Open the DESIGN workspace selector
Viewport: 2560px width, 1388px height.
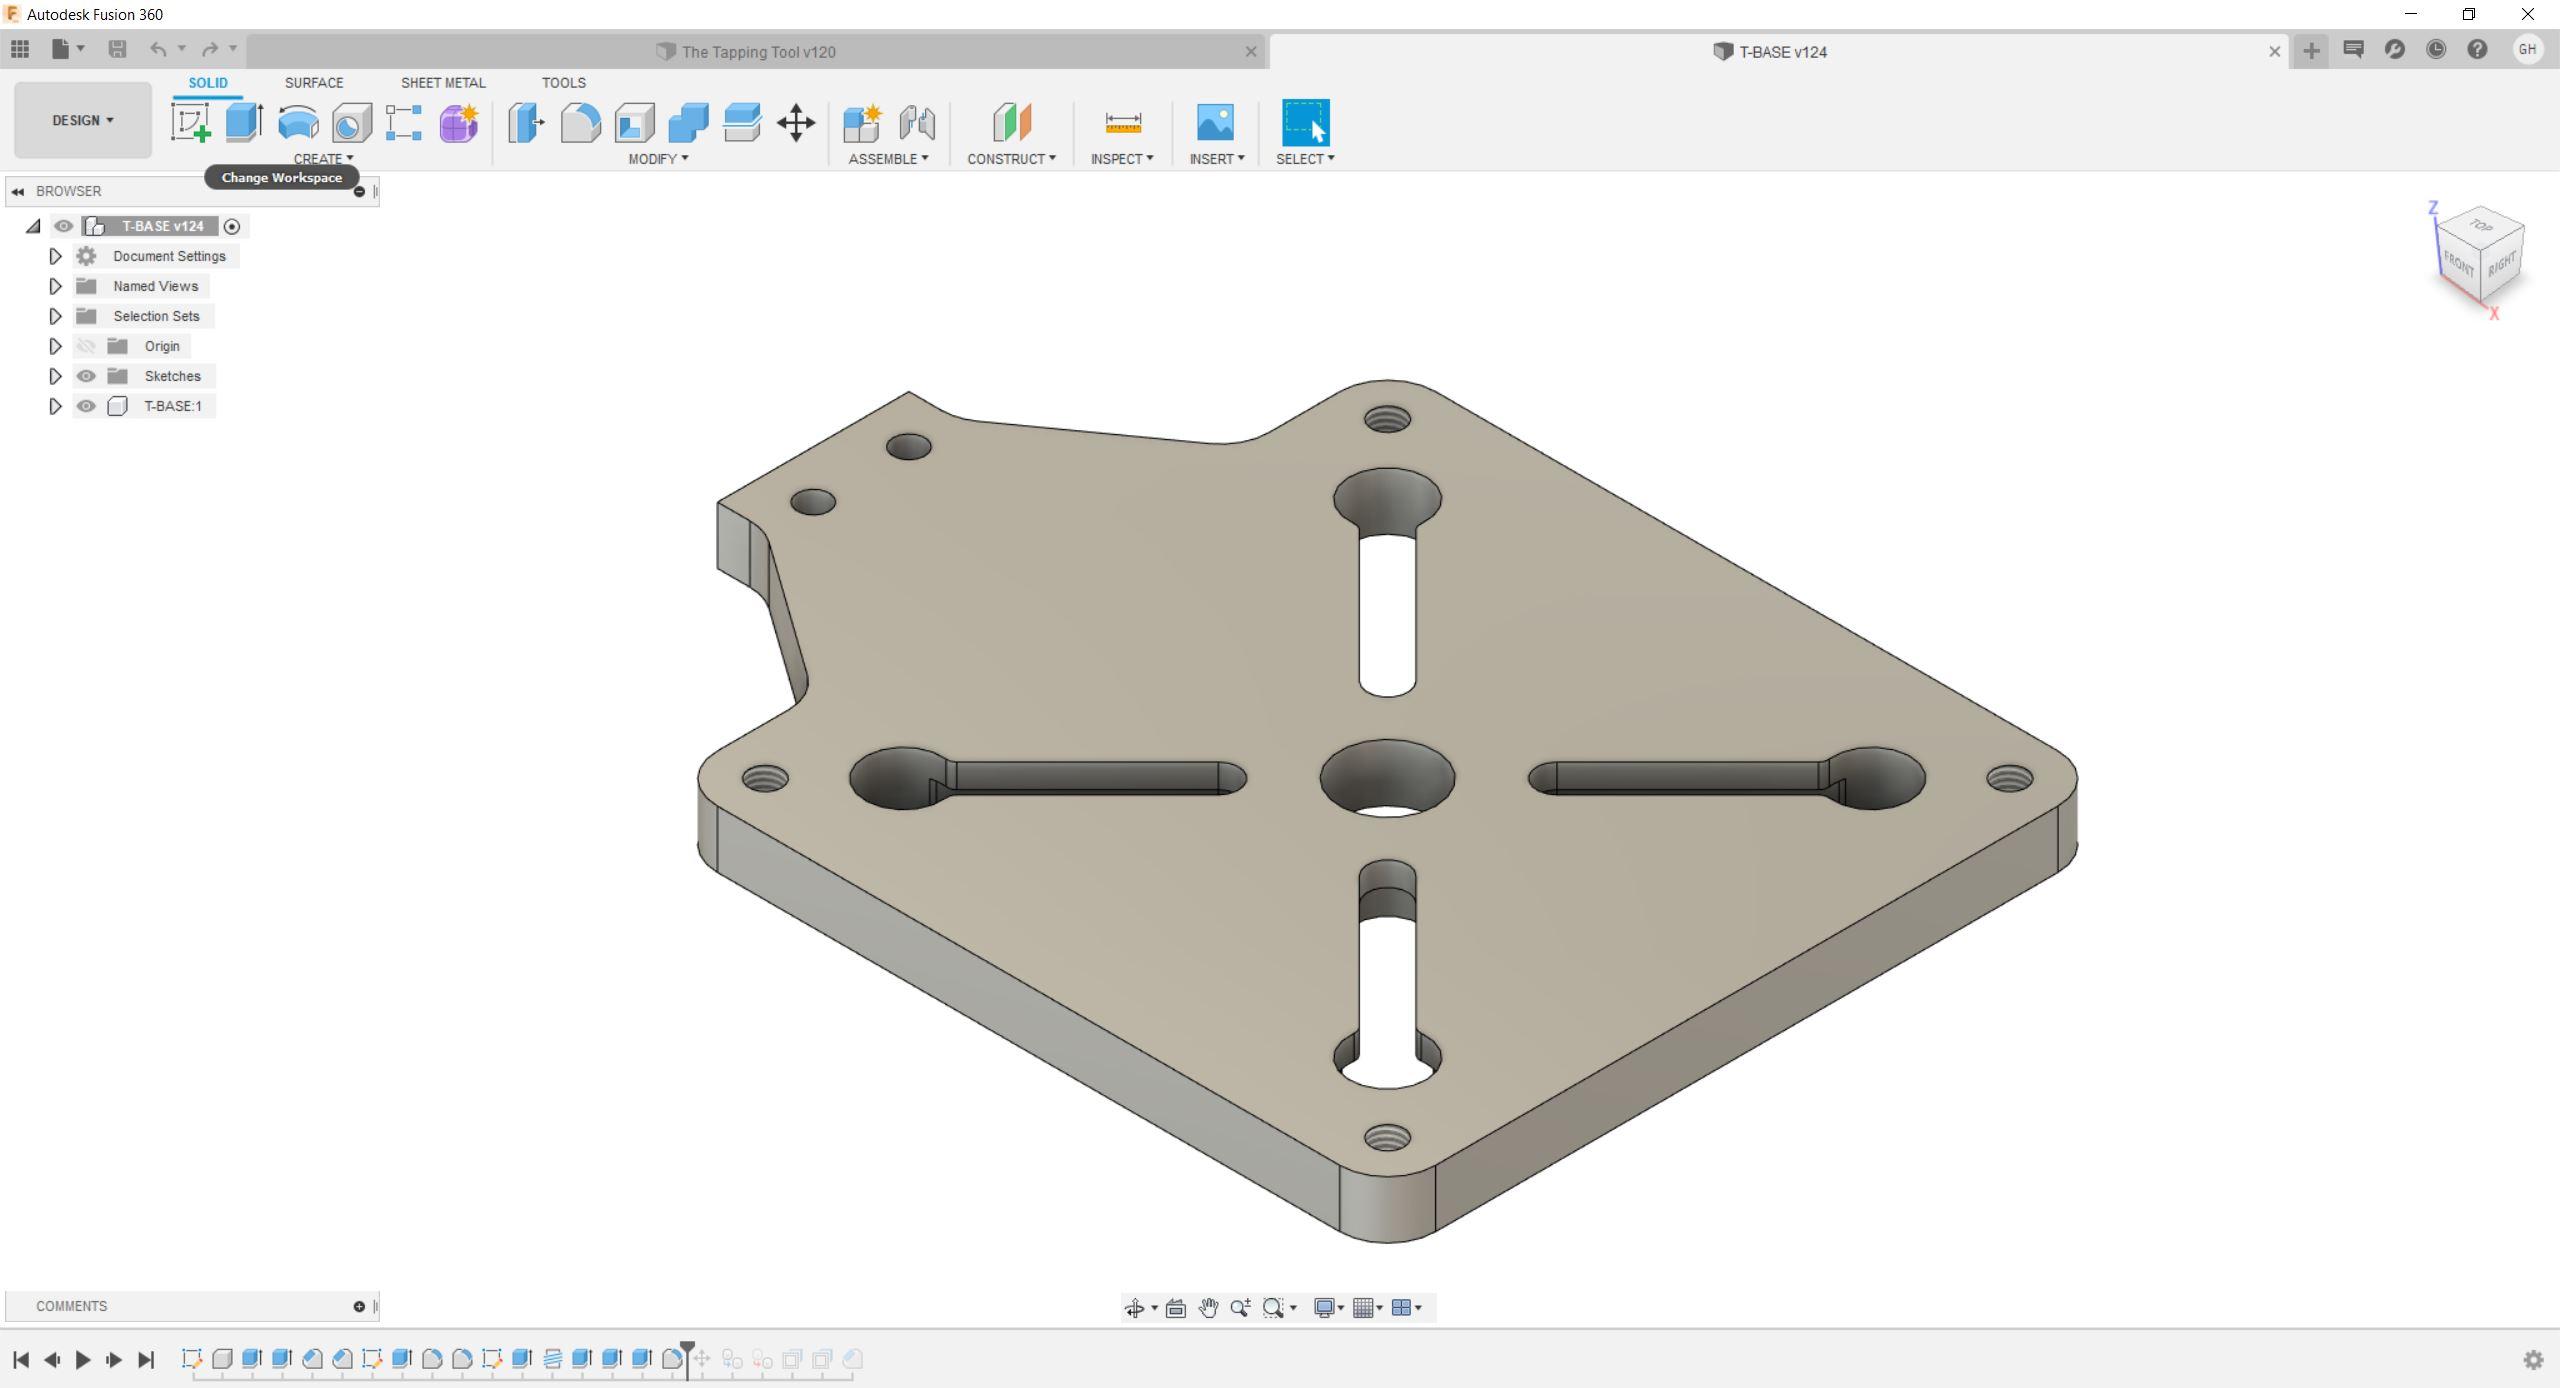81,120
